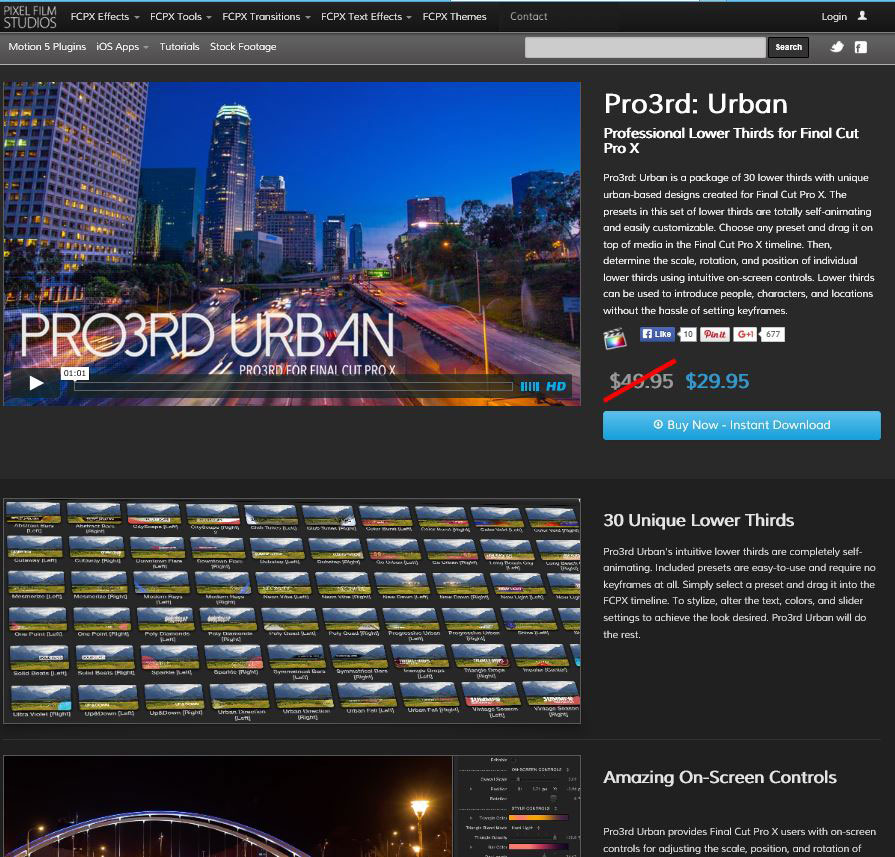Open the Contact page
The image size is (895, 857).
(x=529, y=17)
